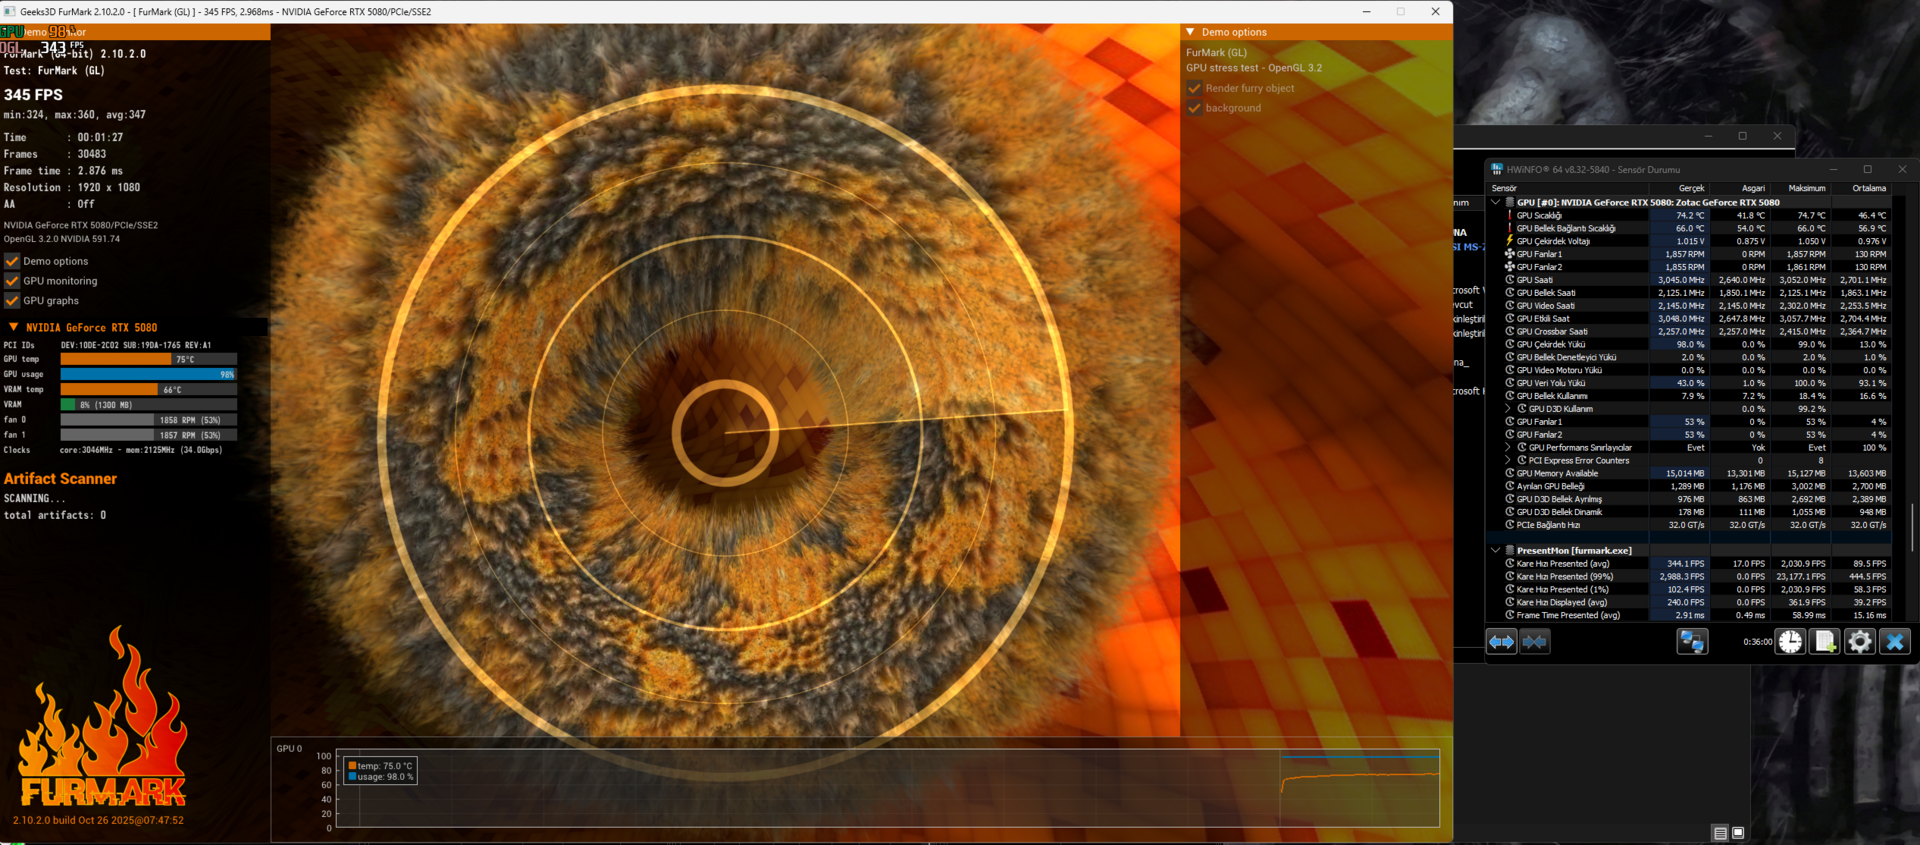Click the list view icon in background window
This screenshot has width=1920, height=845.
[x=1720, y=833]
